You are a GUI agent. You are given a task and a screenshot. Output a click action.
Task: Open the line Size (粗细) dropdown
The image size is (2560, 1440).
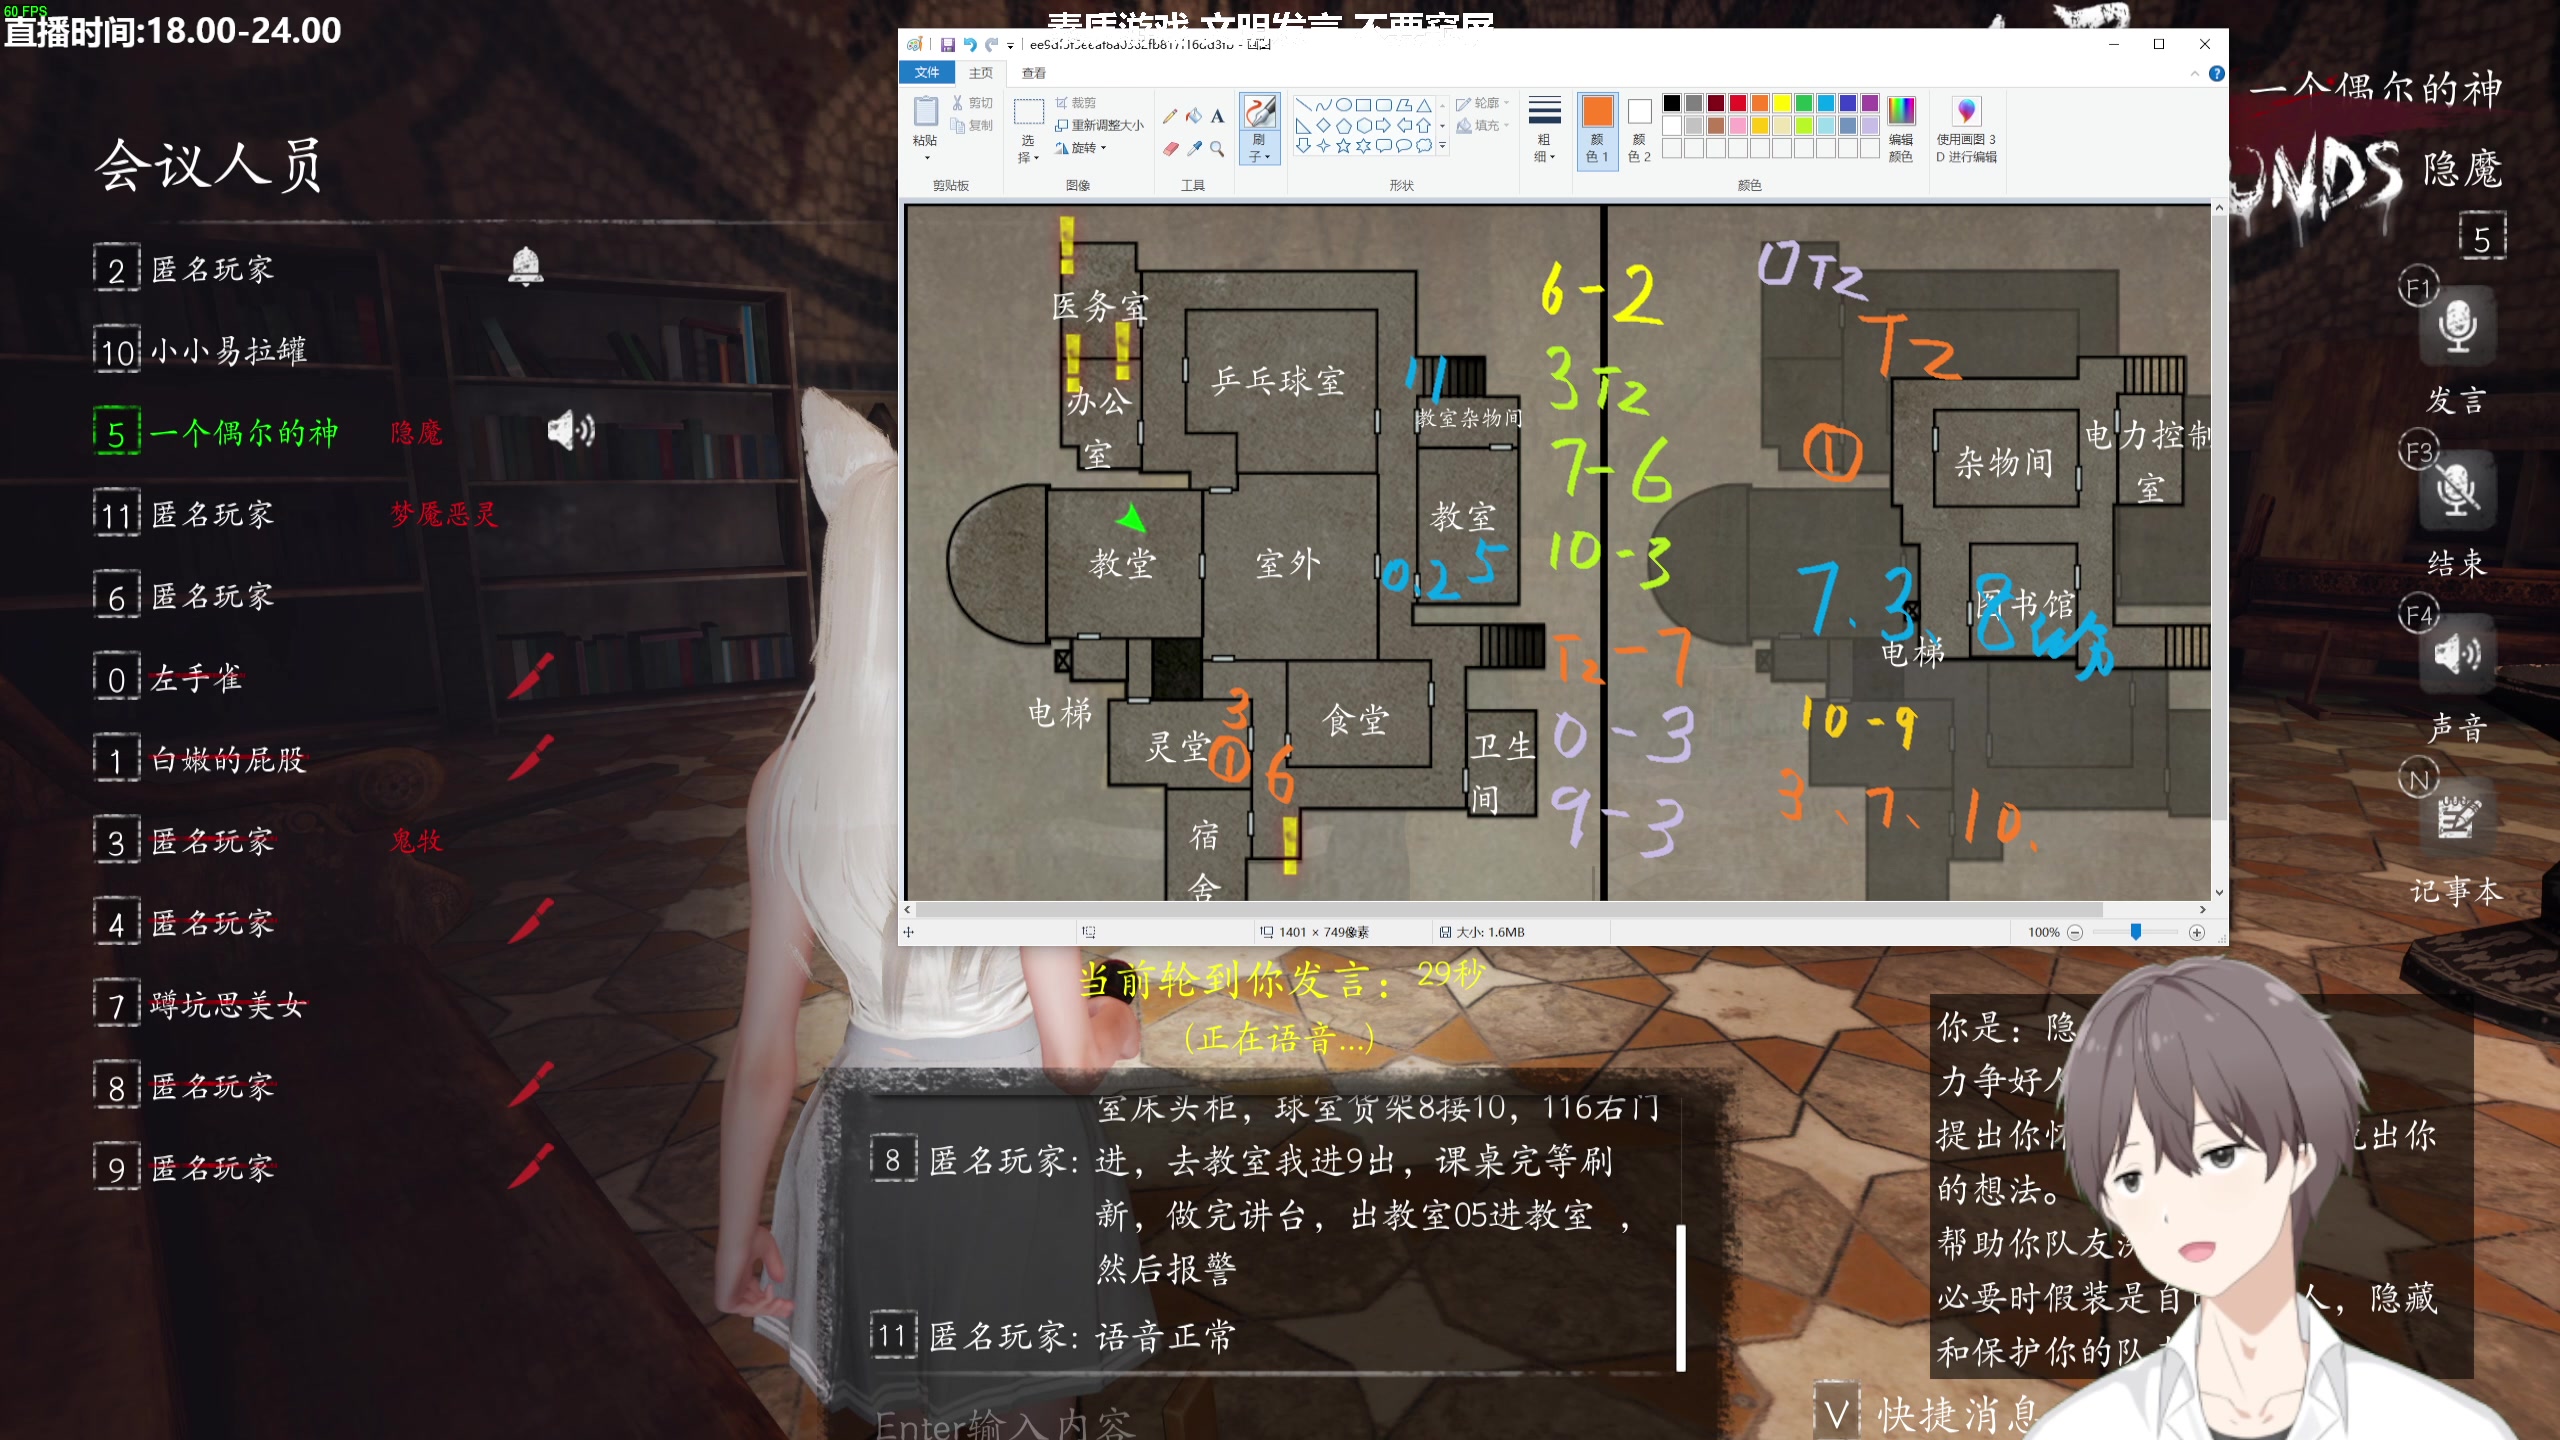(x=1545, y=130)
